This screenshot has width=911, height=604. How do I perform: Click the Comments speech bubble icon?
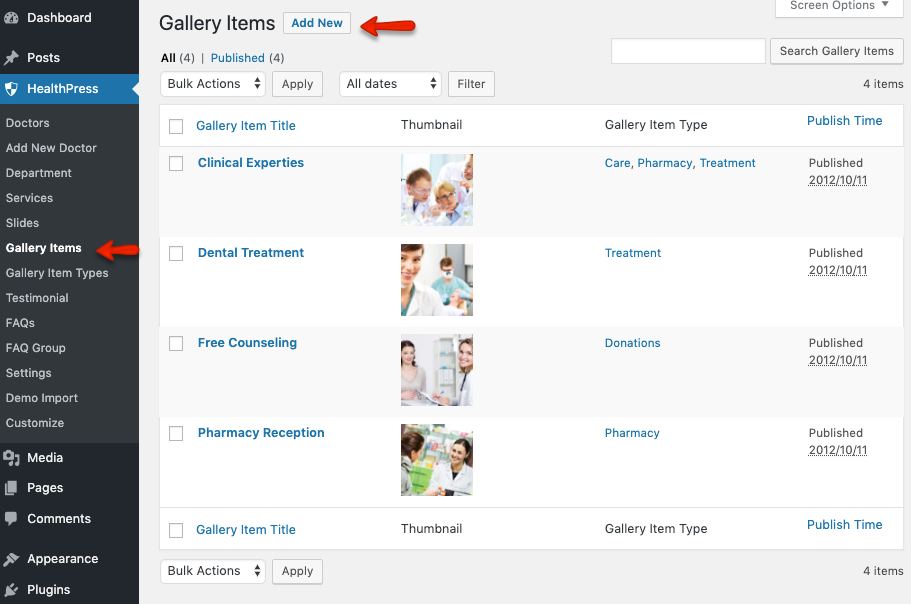11,519
